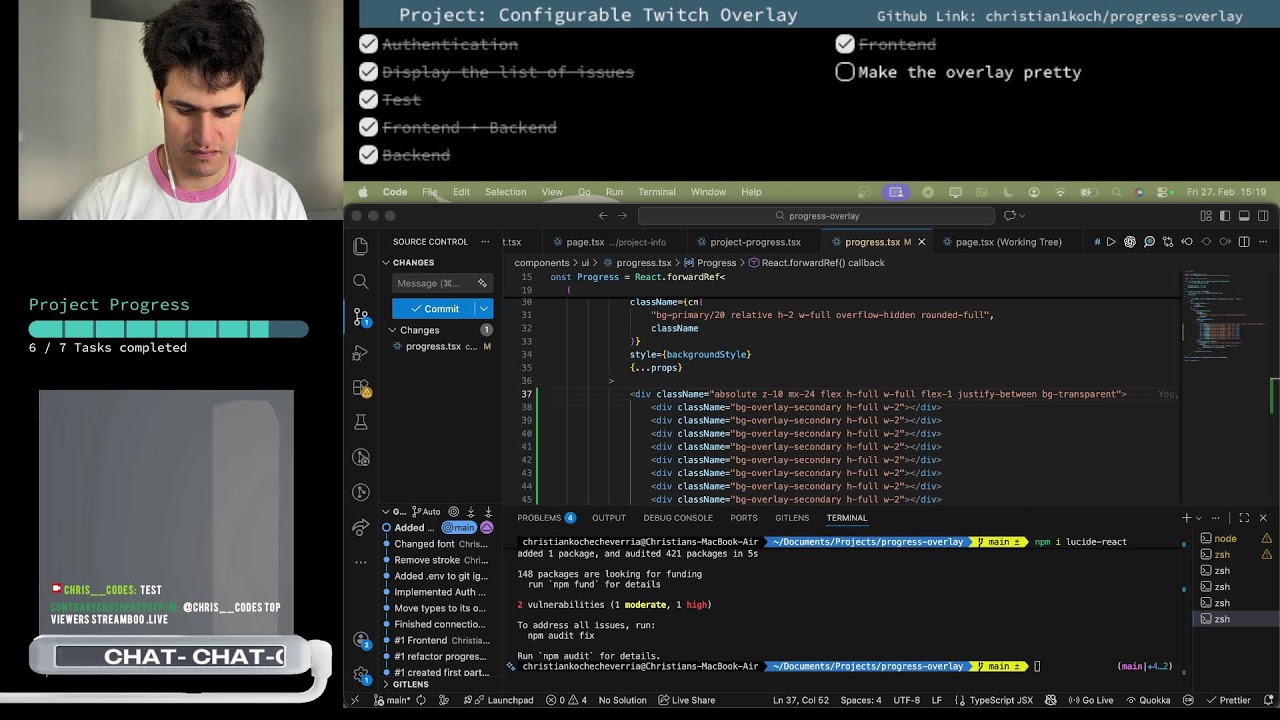Toggle the 'Display the list of issues' checkbox
The width and height of the screenshot is (1280, 720).
[x=368, y=72]
